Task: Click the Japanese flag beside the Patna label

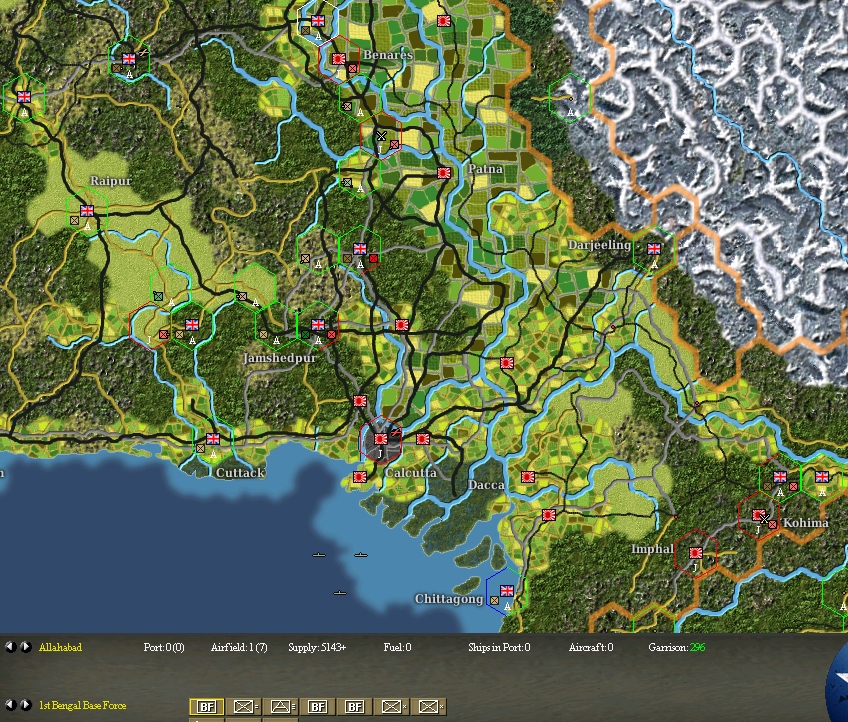Action: pyautogui.click(x=444, y=173)
